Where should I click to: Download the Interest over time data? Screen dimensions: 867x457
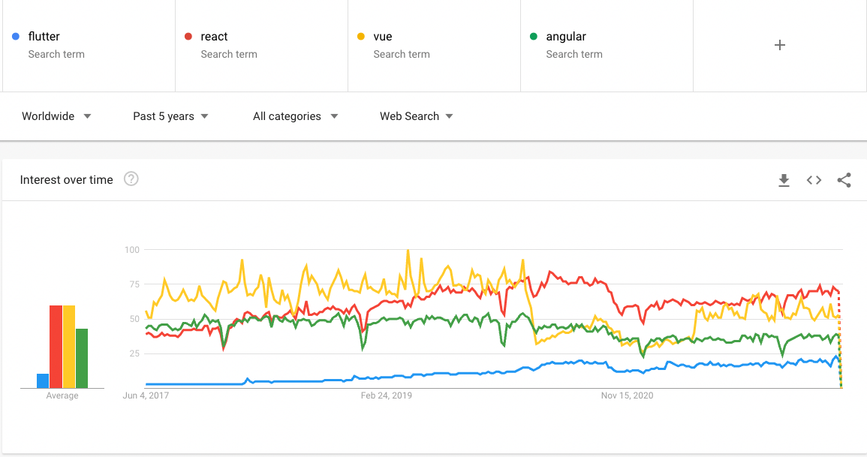point(784,180)
